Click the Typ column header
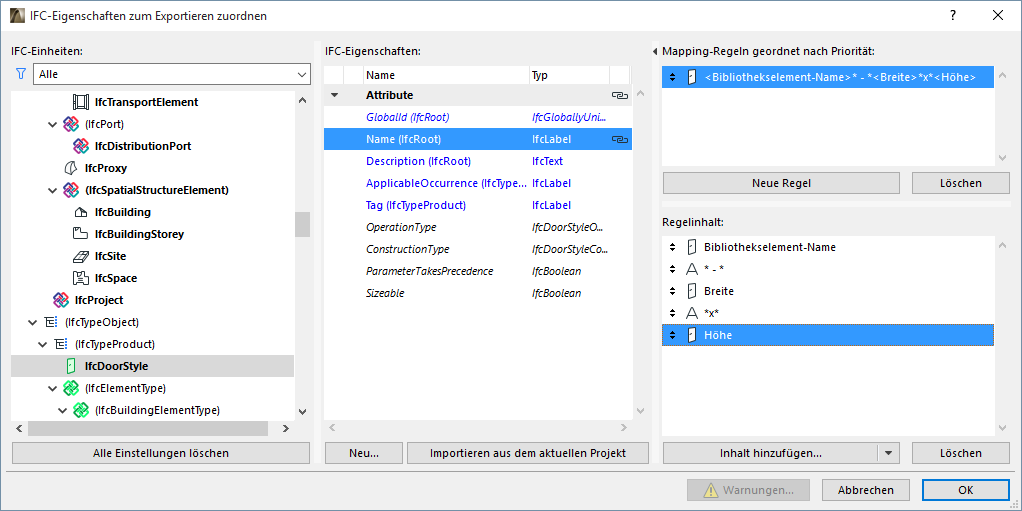1022x511 pixels. (568, 75)
